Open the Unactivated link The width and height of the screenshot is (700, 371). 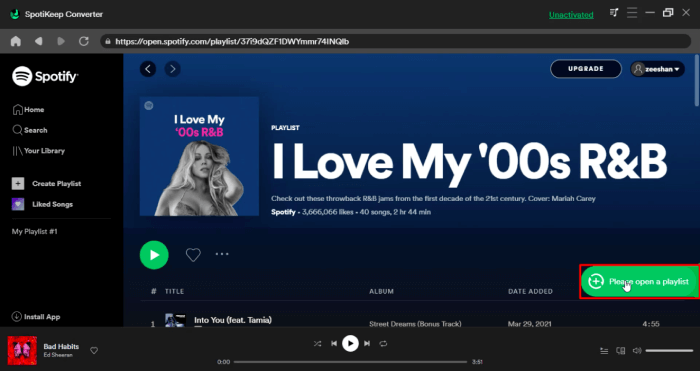point(571,15)
